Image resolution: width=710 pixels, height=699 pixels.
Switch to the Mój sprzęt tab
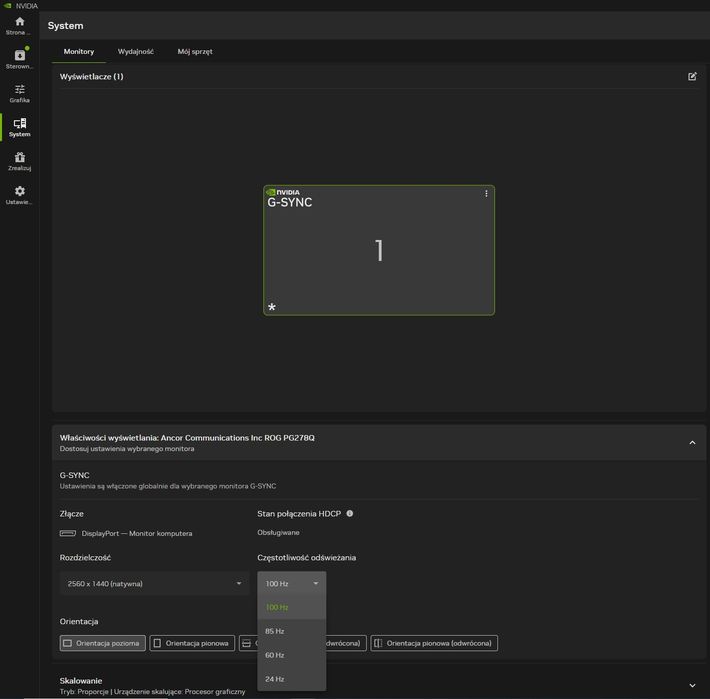[195, 52]
